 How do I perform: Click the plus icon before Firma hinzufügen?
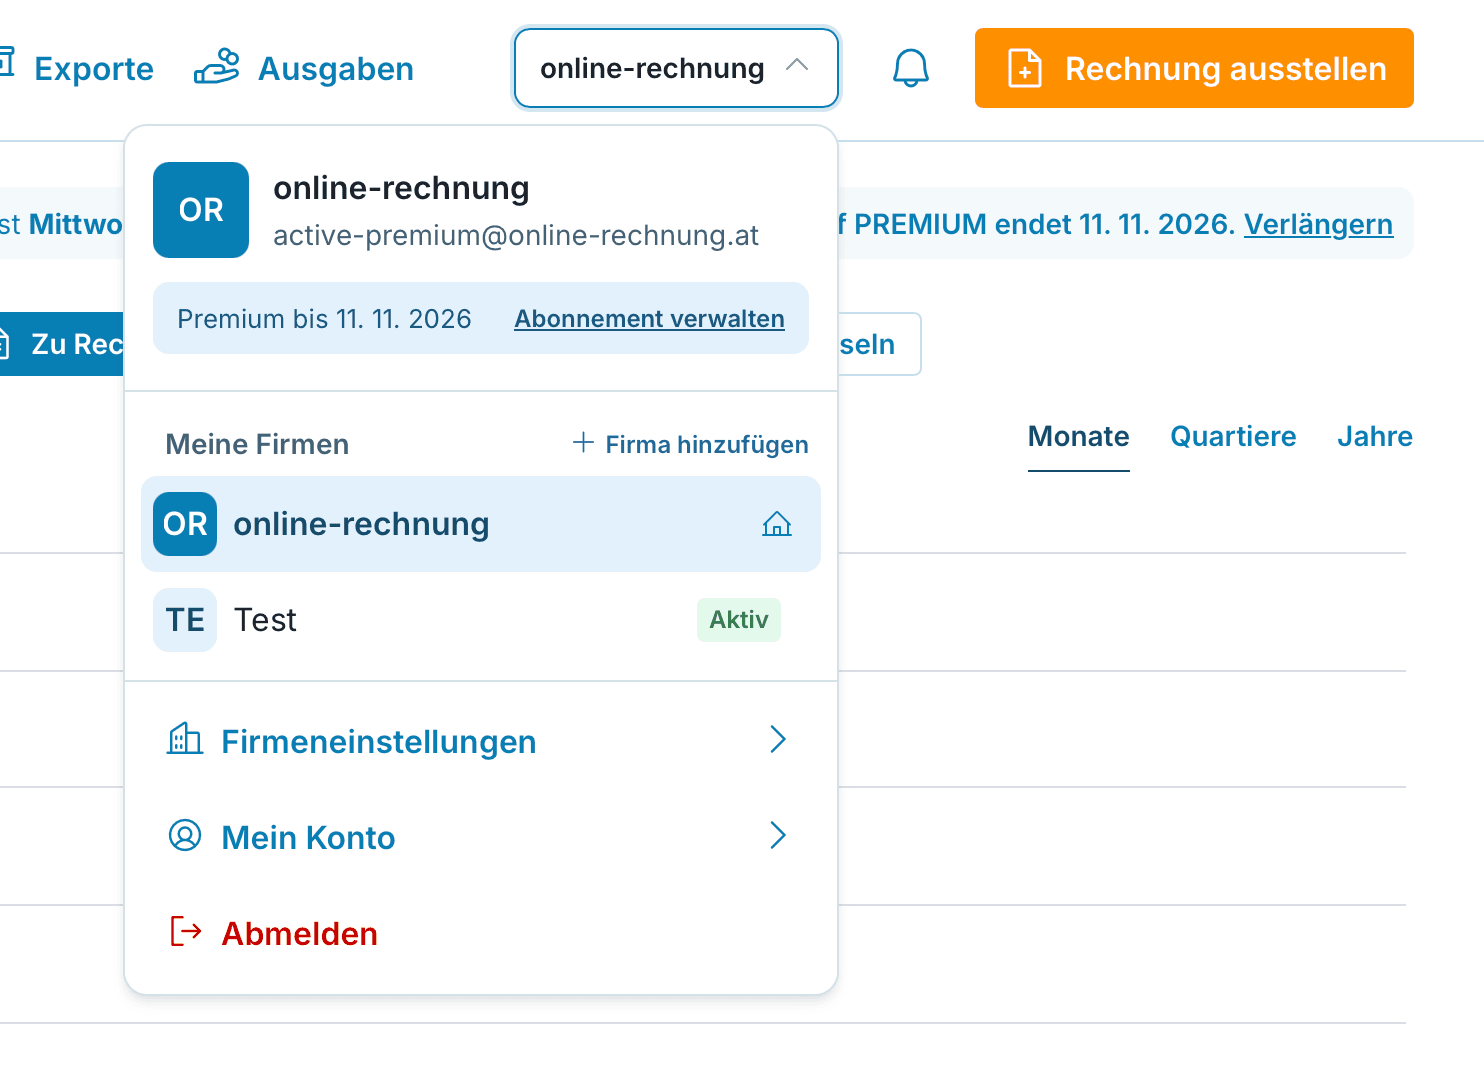point(583,442)
